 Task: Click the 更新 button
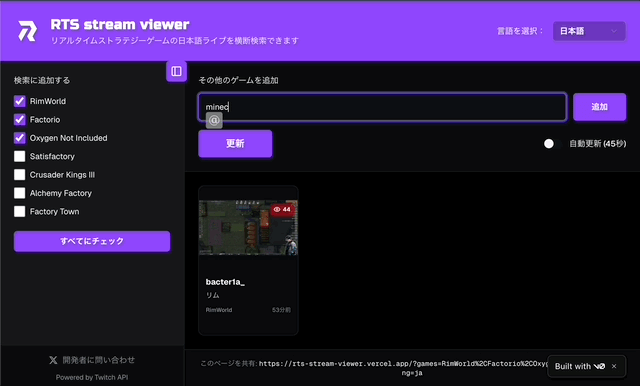tap(235, 144)
